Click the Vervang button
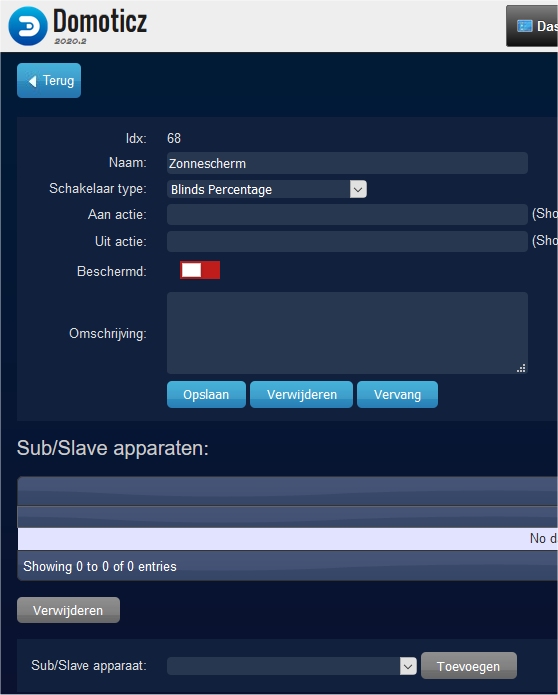558x695 pixels. click(x=398, y=394)
